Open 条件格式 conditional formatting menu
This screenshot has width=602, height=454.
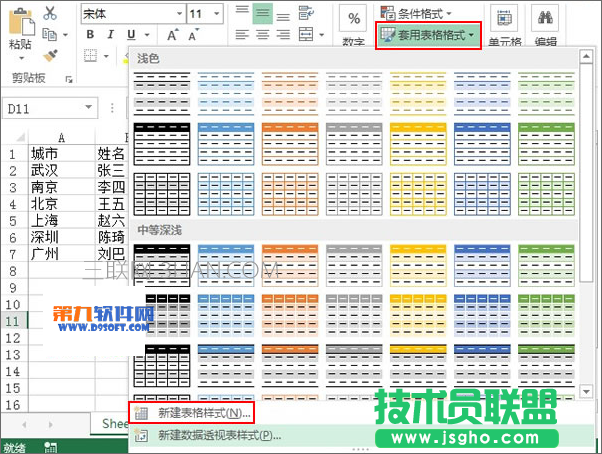pos(416,13)
